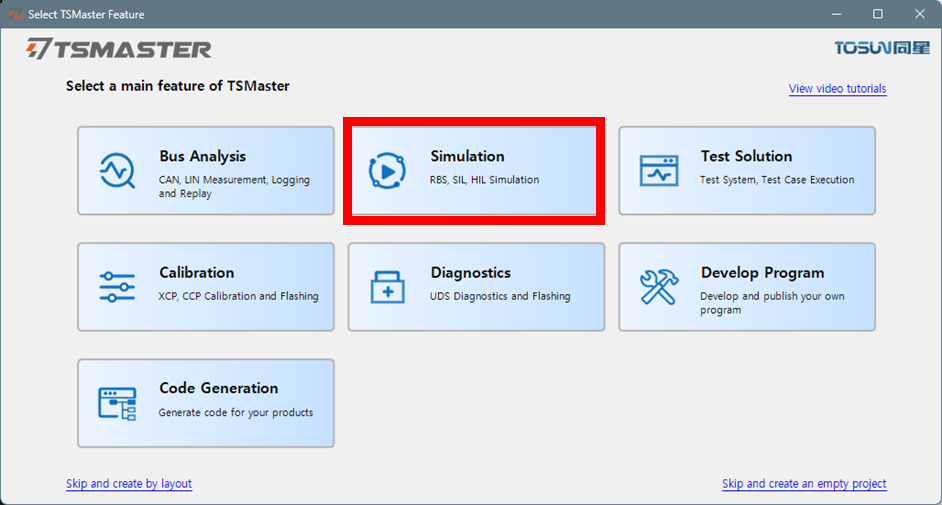
Task: Click the Develop Program wrench-hammer icon
Action: [659, 287]
